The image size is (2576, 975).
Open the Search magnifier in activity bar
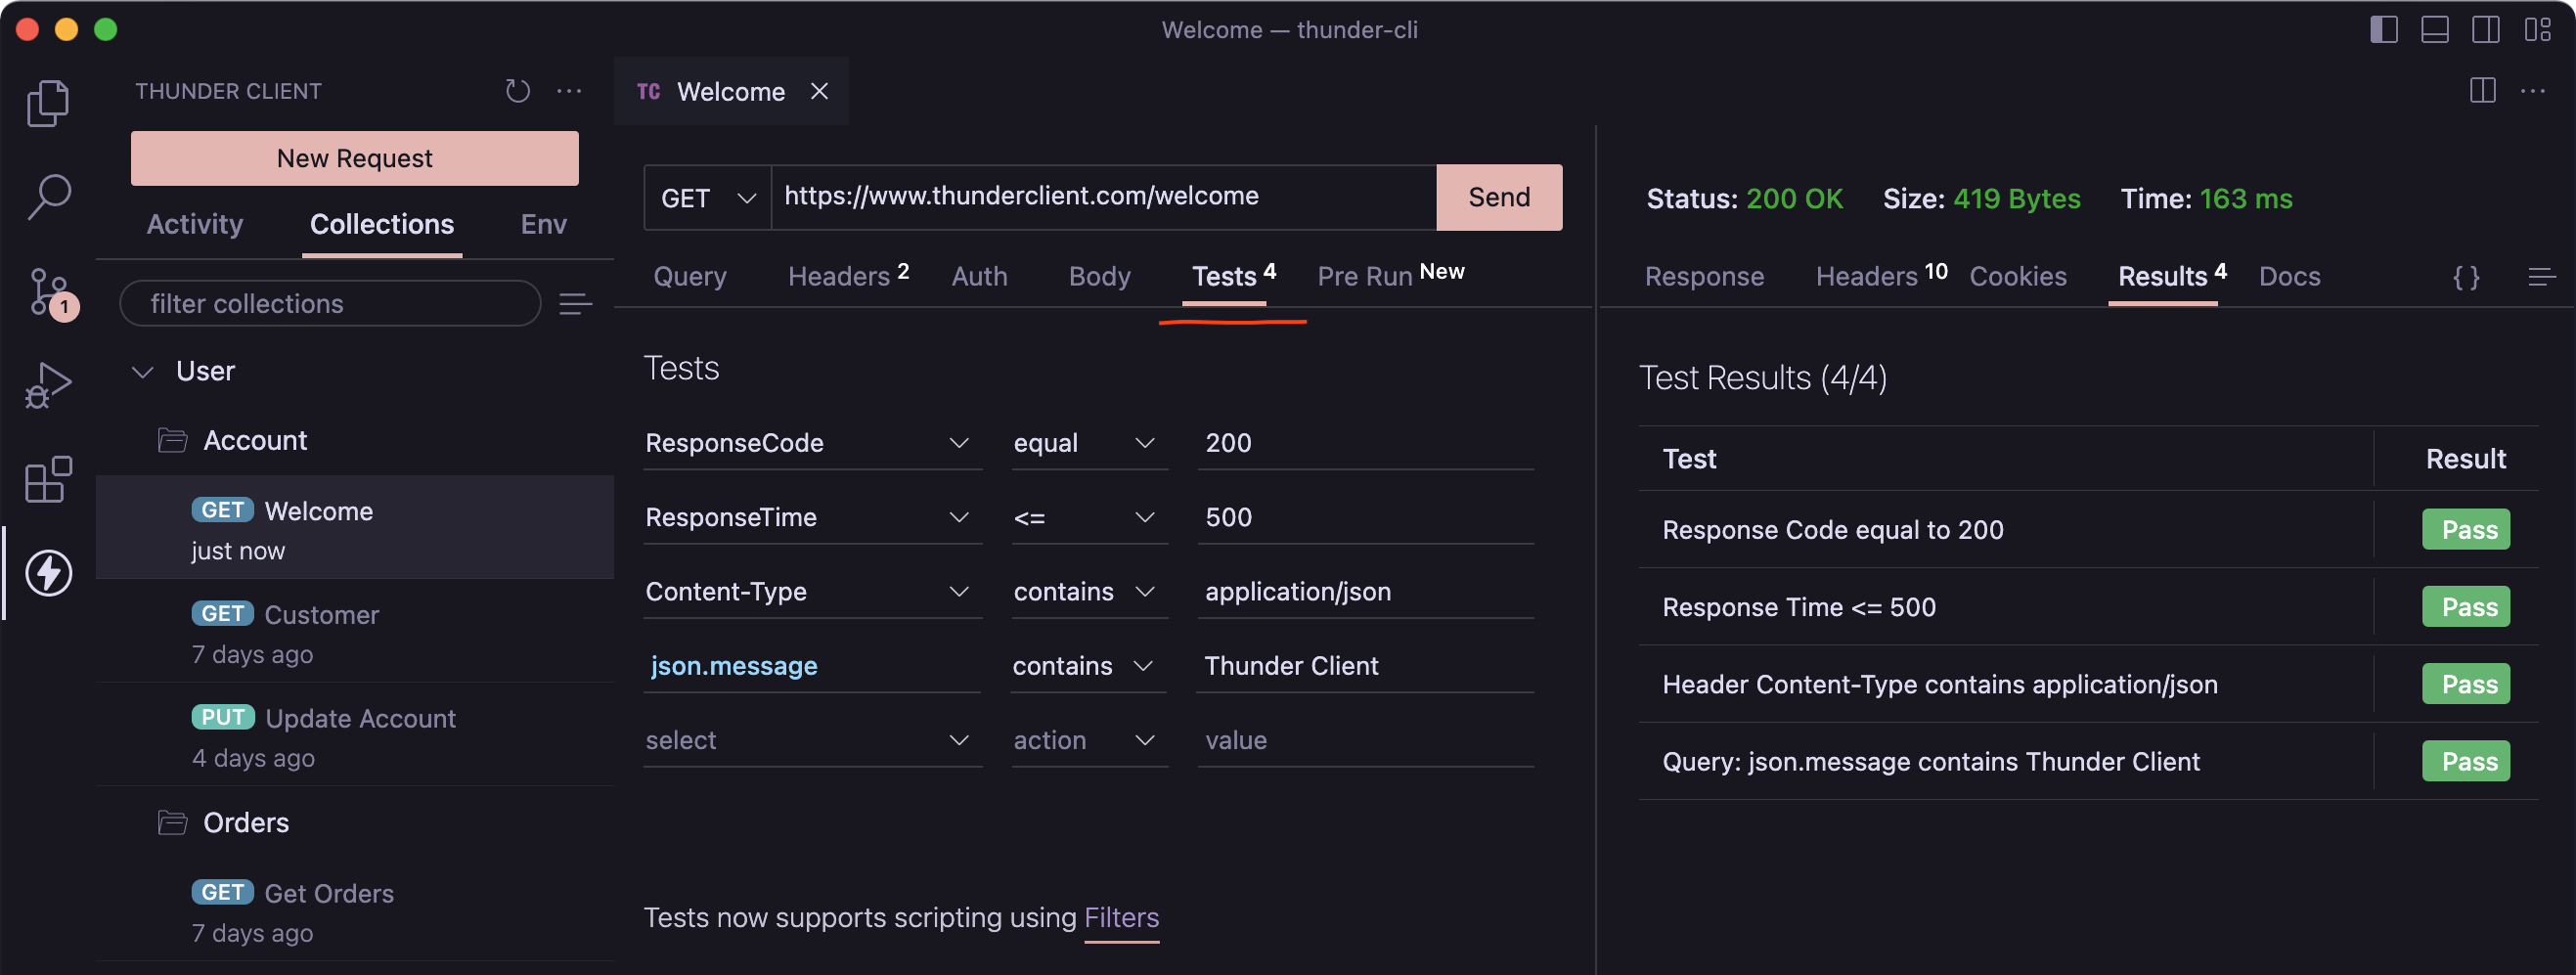click(48, 196)
